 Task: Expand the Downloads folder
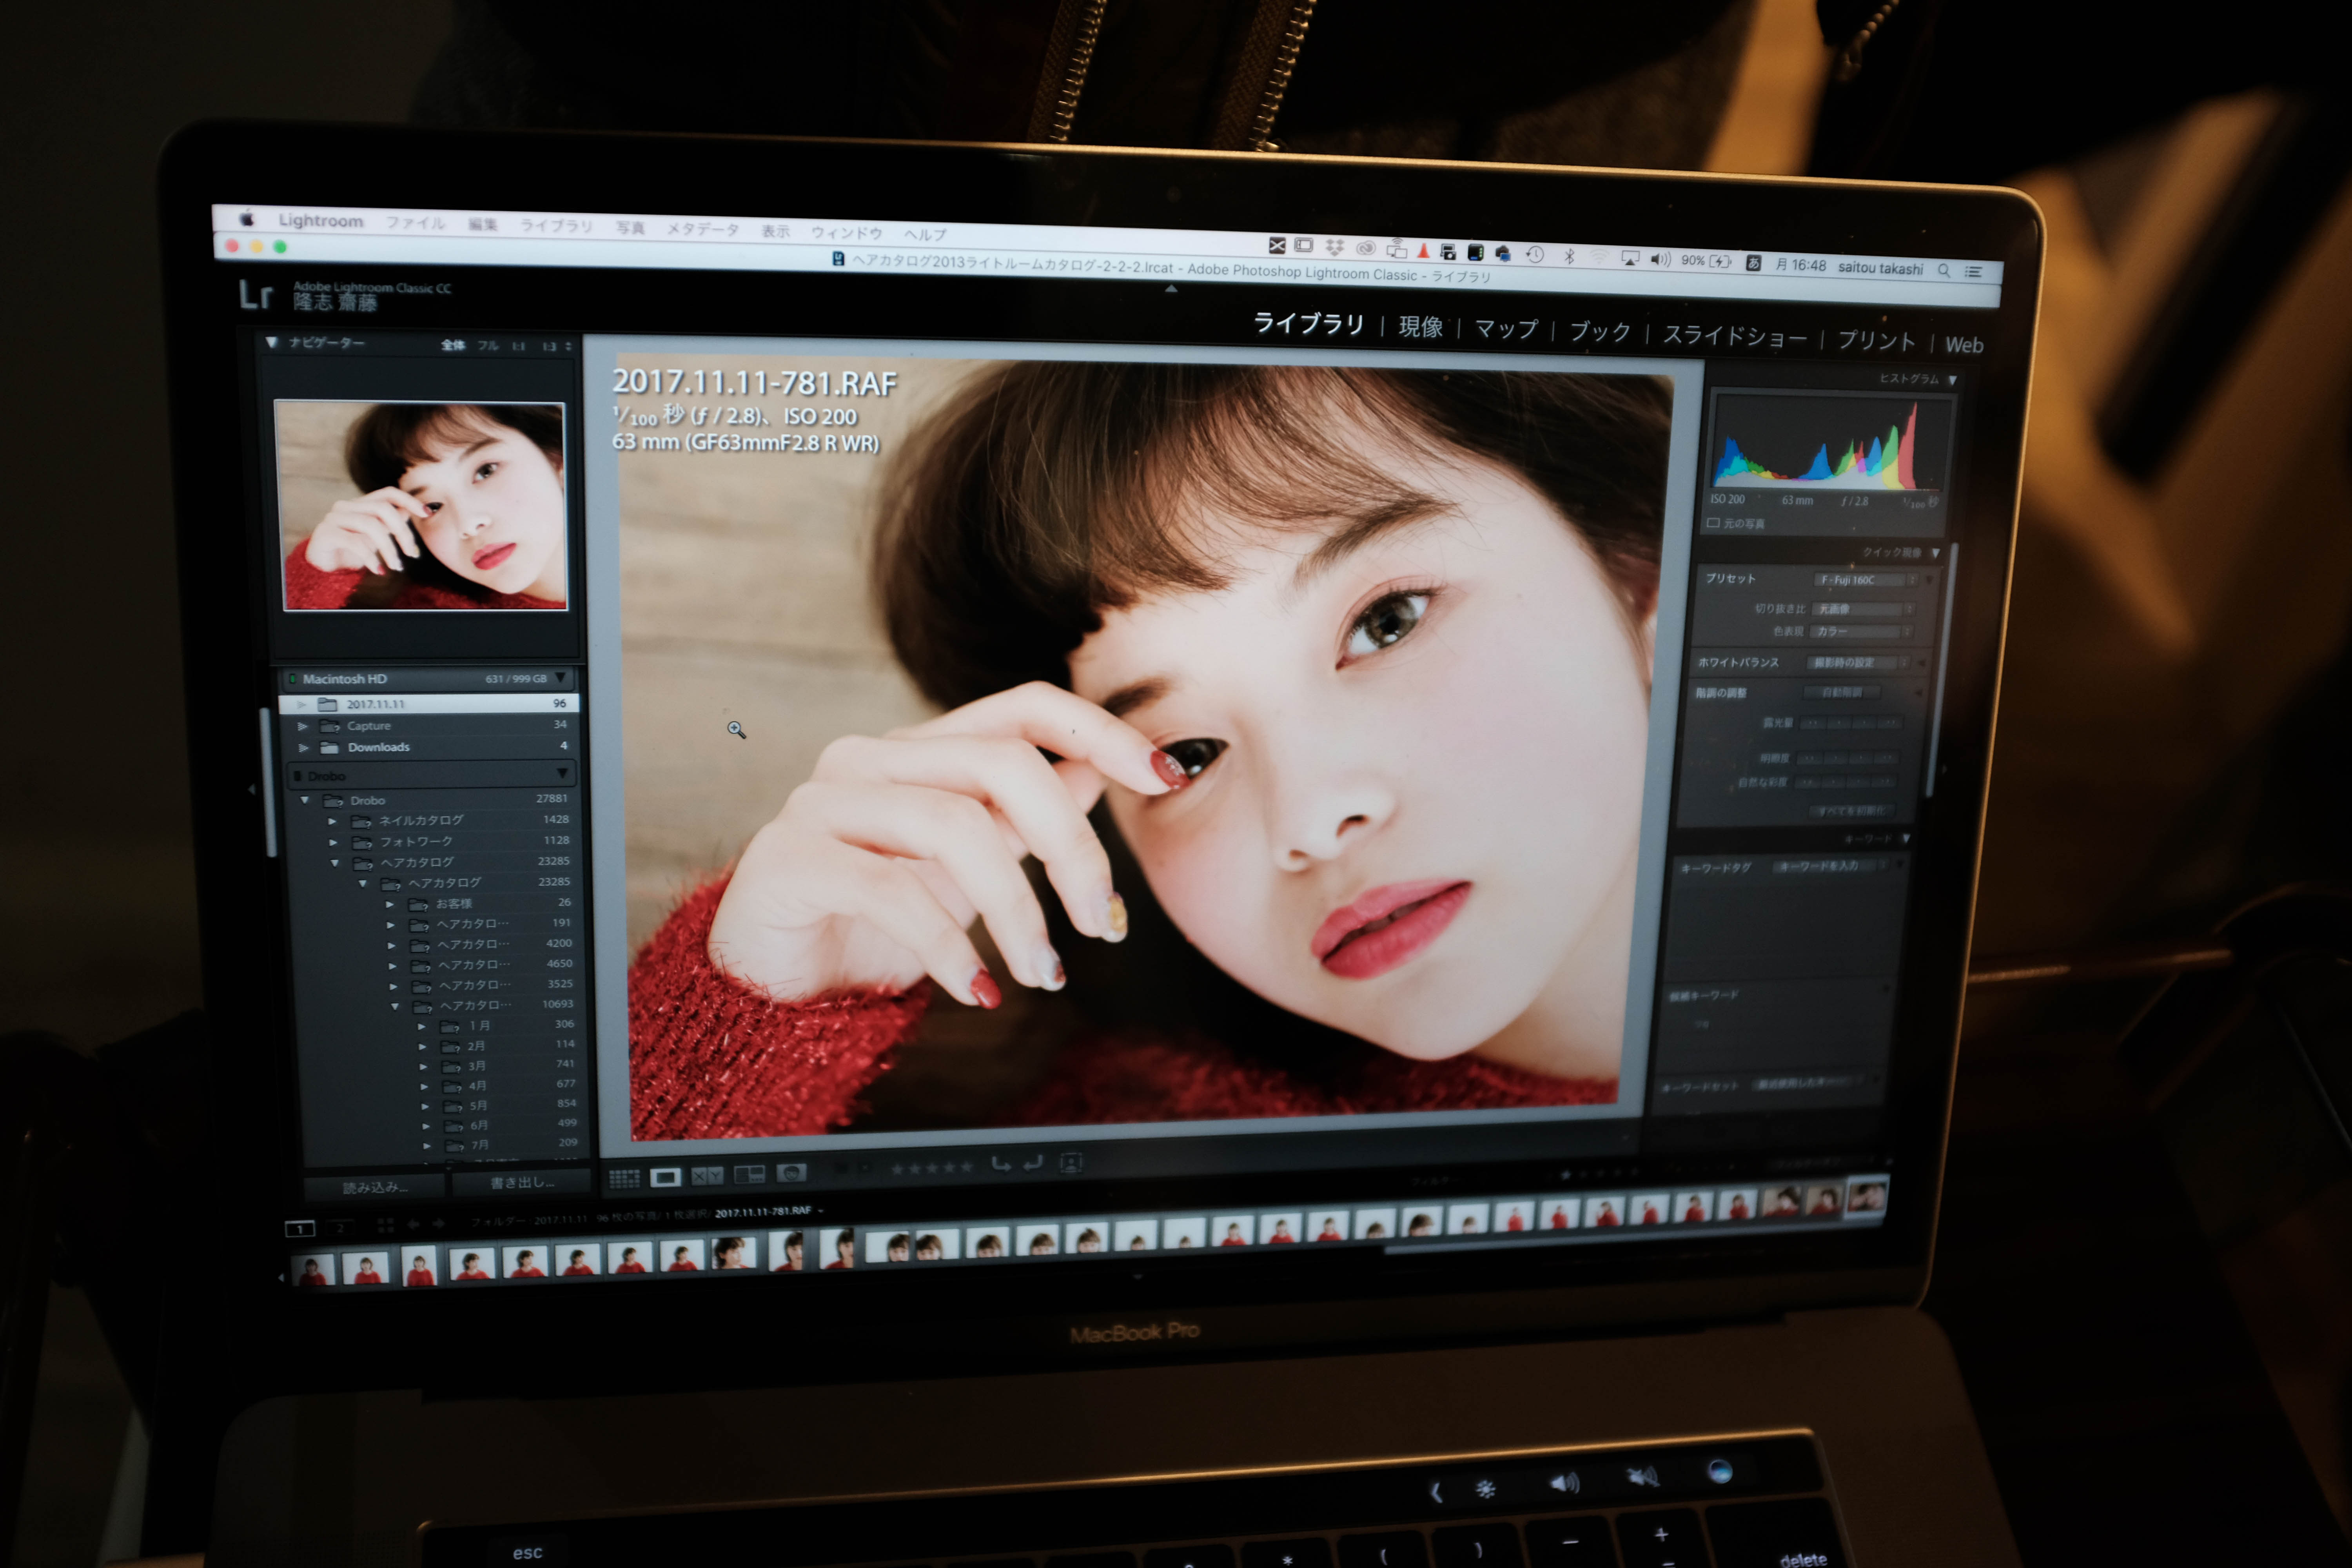pyautogui.click(x=304, y=747)
